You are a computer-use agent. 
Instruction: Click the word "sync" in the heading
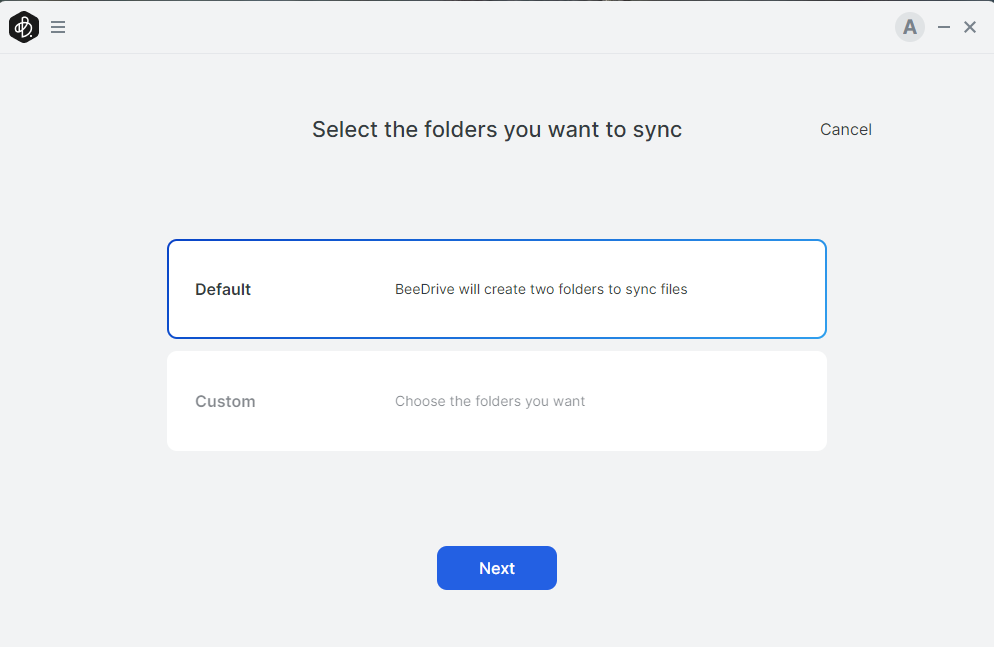click(x=657, y=129)
